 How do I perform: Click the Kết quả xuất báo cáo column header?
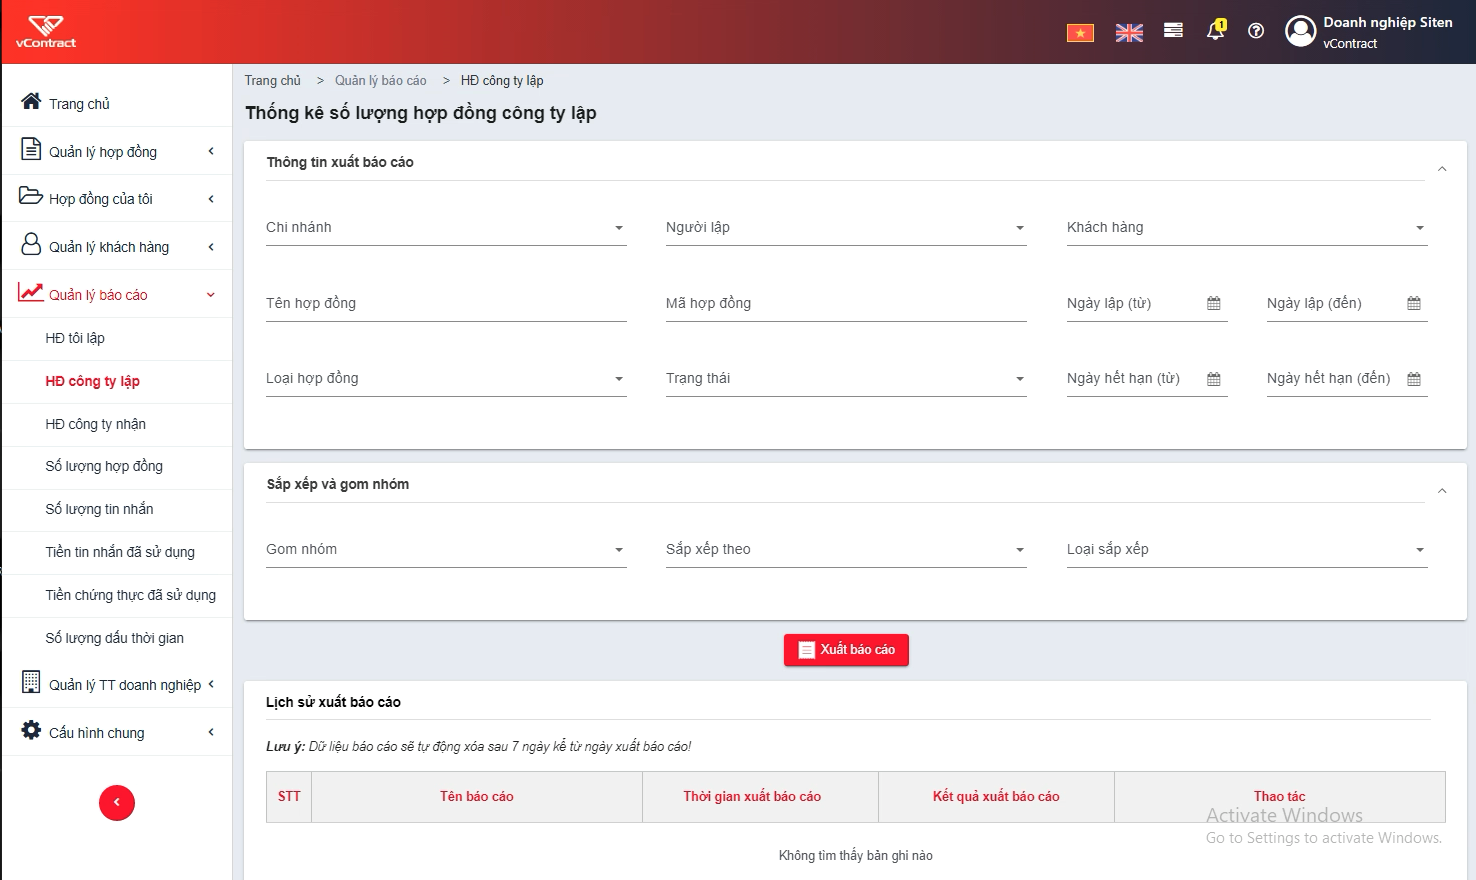(996, 797)
